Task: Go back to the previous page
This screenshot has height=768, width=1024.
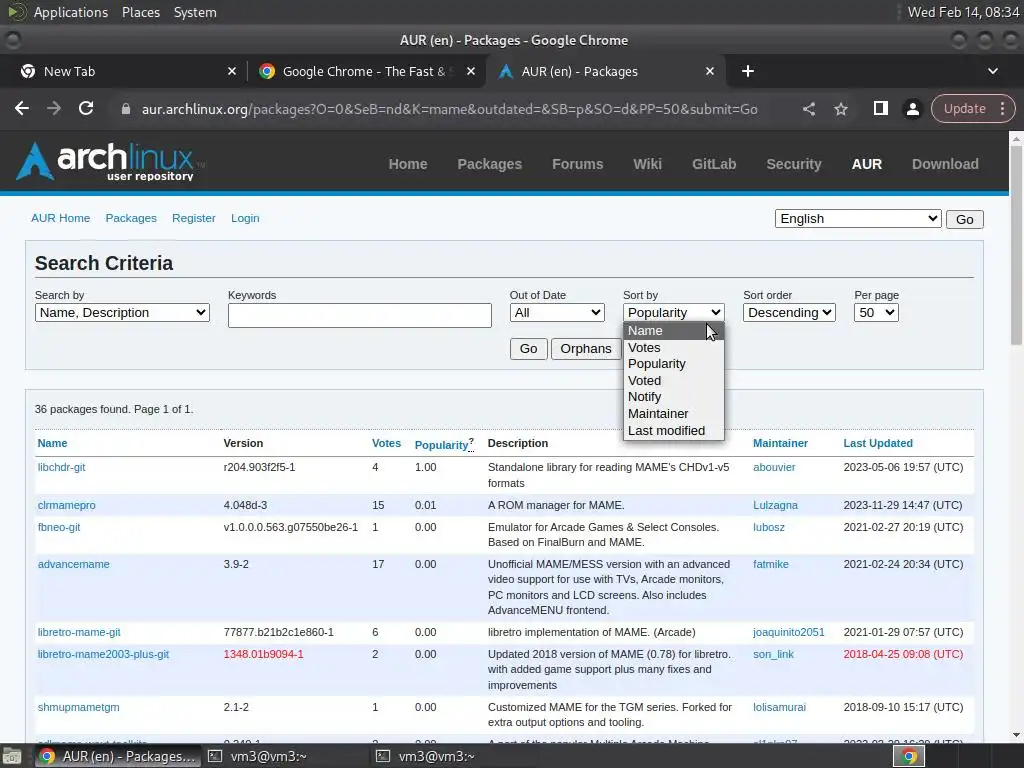Action: tap(22, 108)
